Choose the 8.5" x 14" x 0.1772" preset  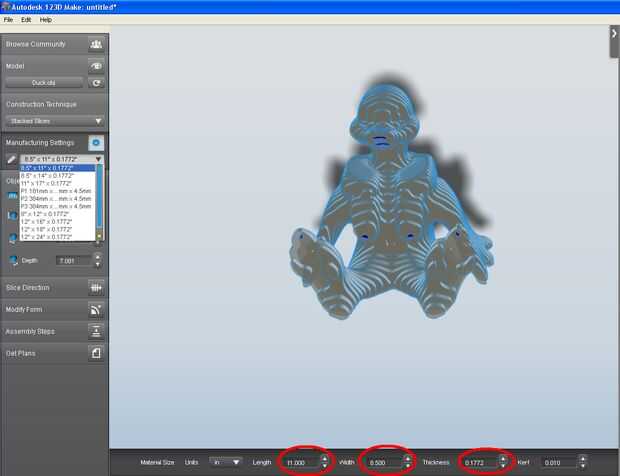58,176
